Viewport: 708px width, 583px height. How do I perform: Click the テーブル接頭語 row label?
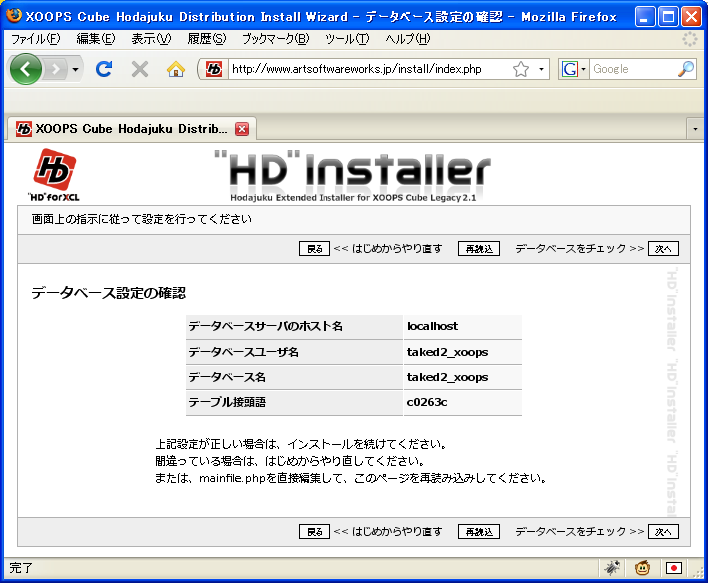pos(227,402)
